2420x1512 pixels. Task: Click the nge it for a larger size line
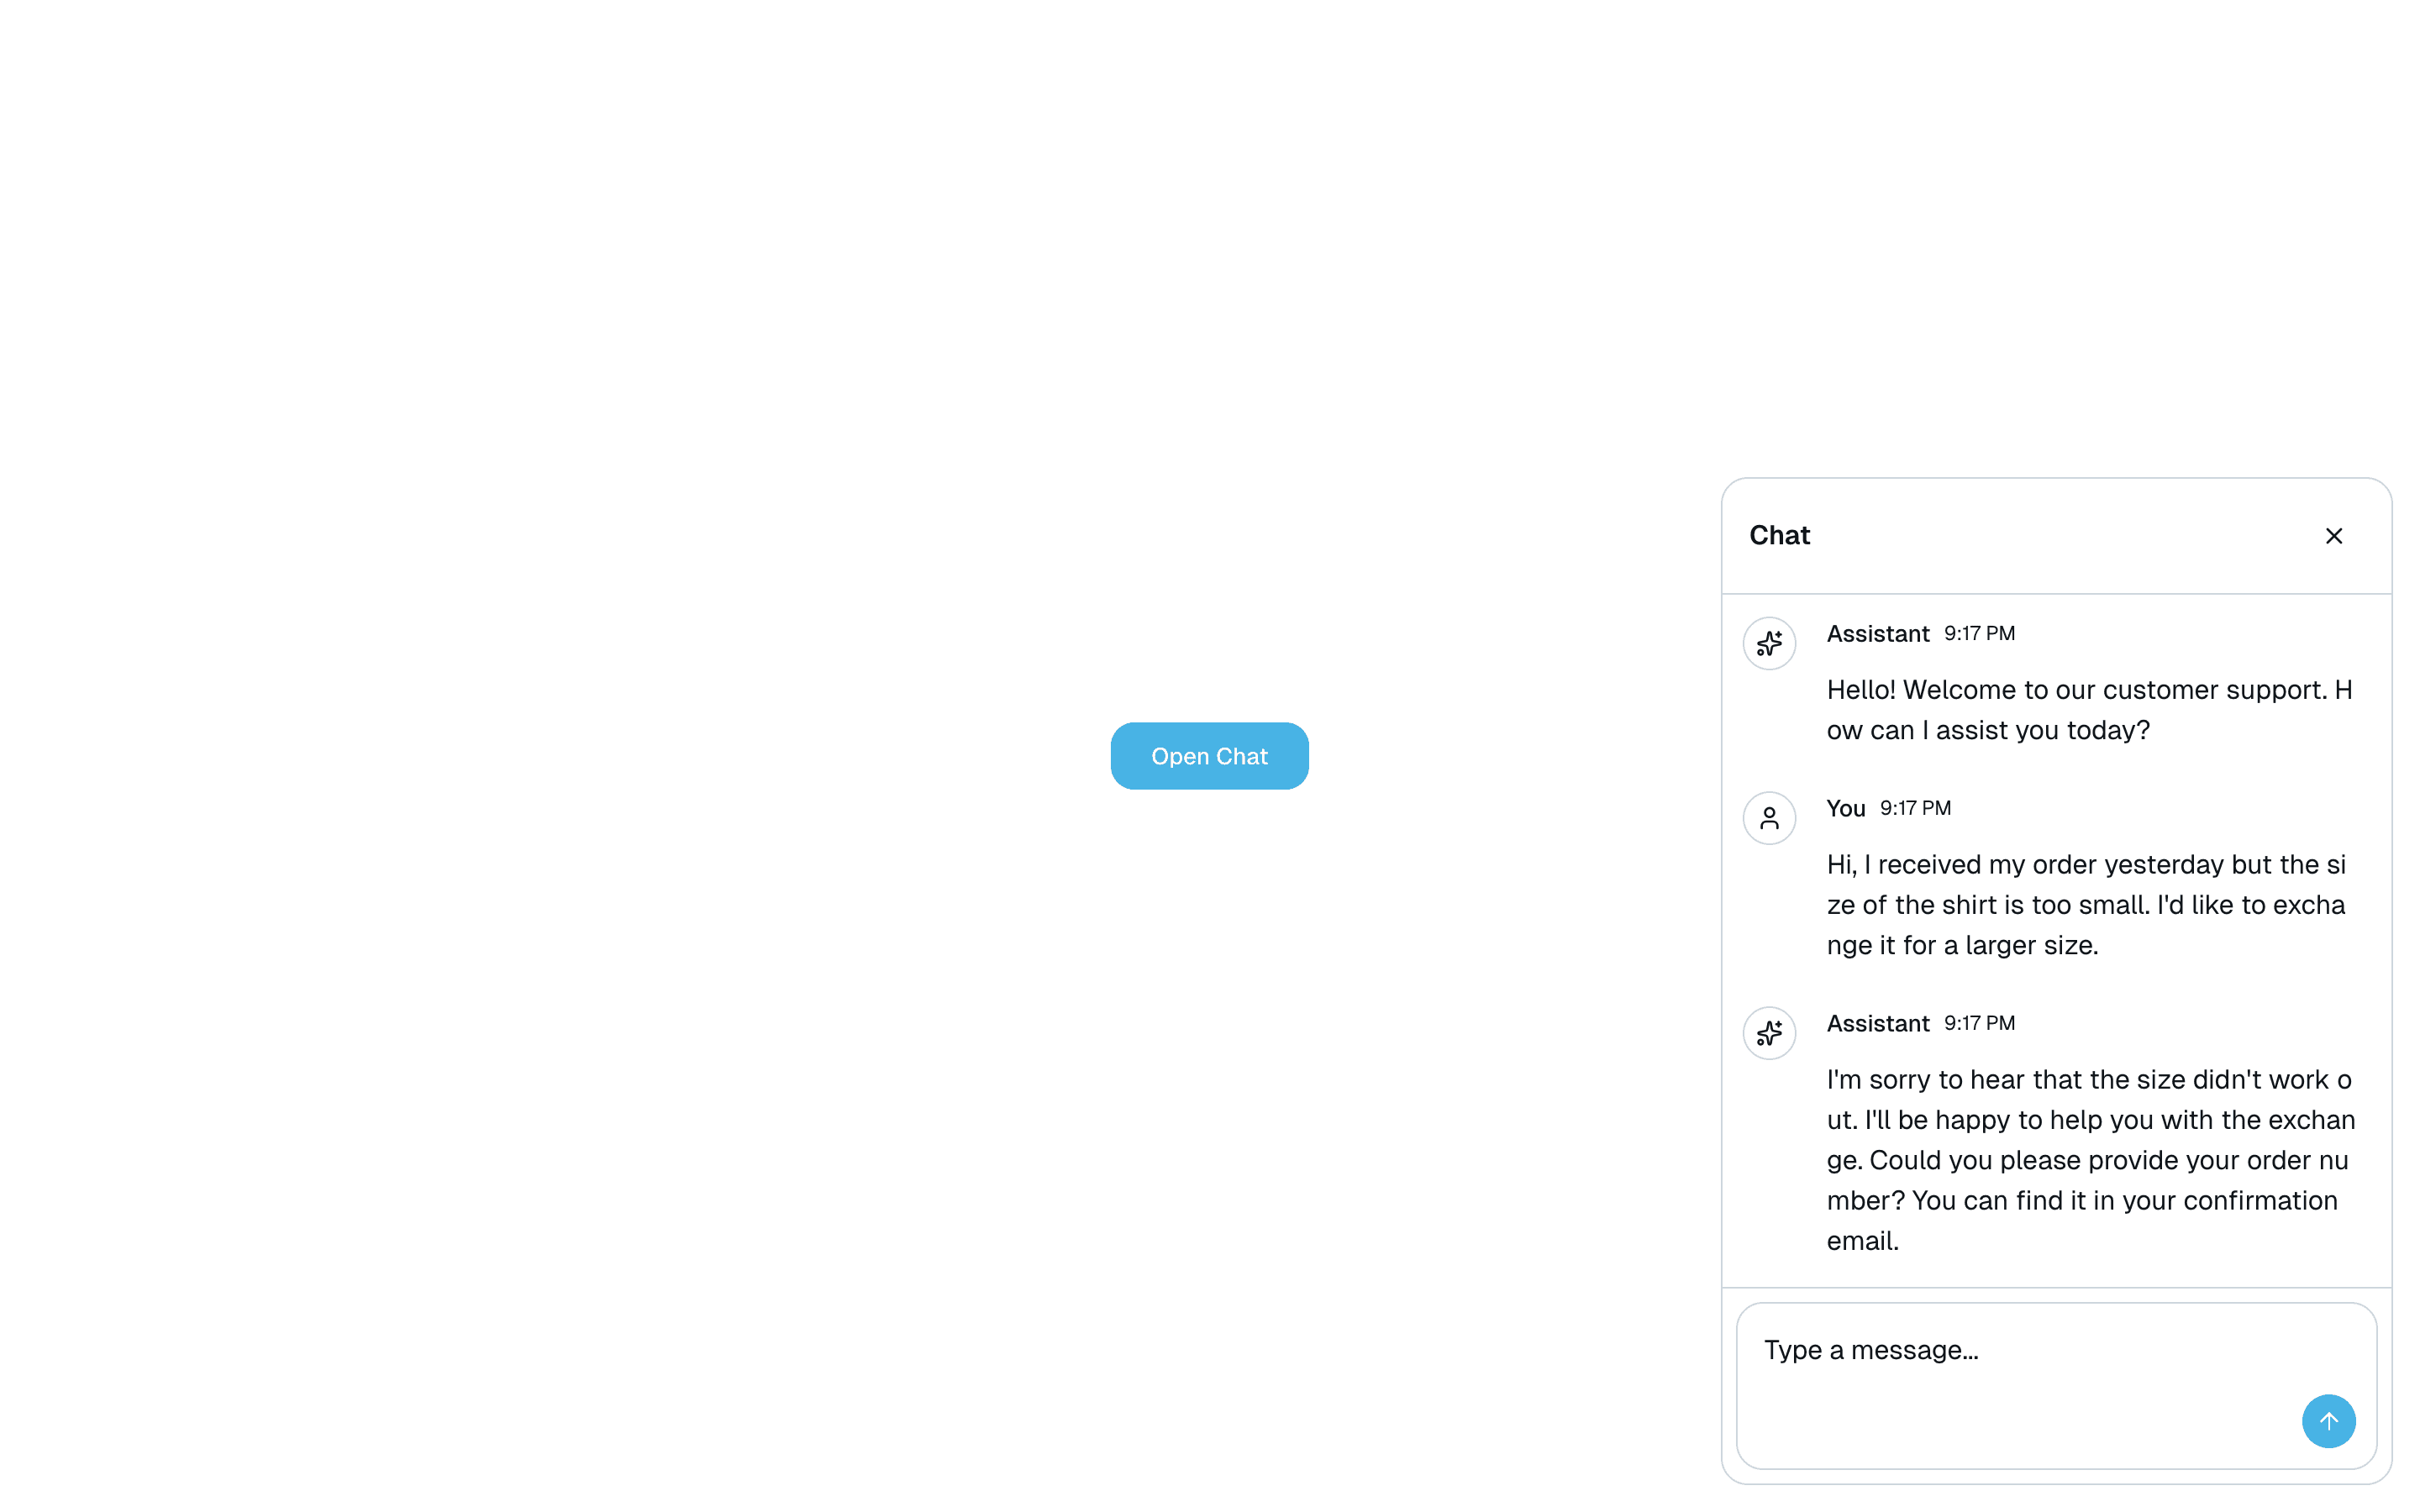[1962, 945]
